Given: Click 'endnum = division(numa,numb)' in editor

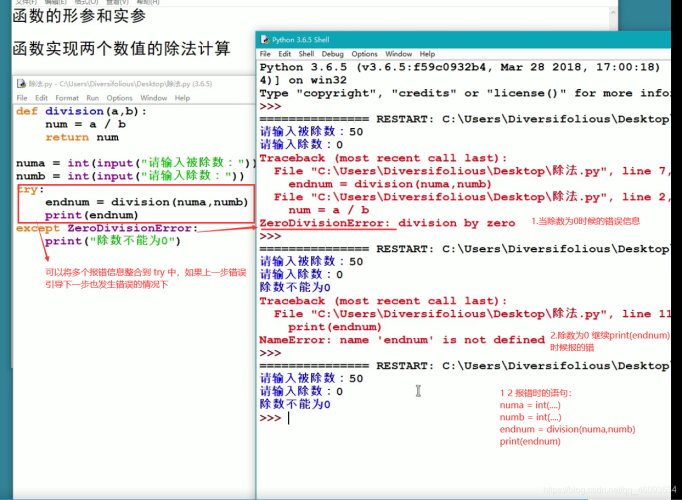Looking at the screenshot, I should 147,202.
